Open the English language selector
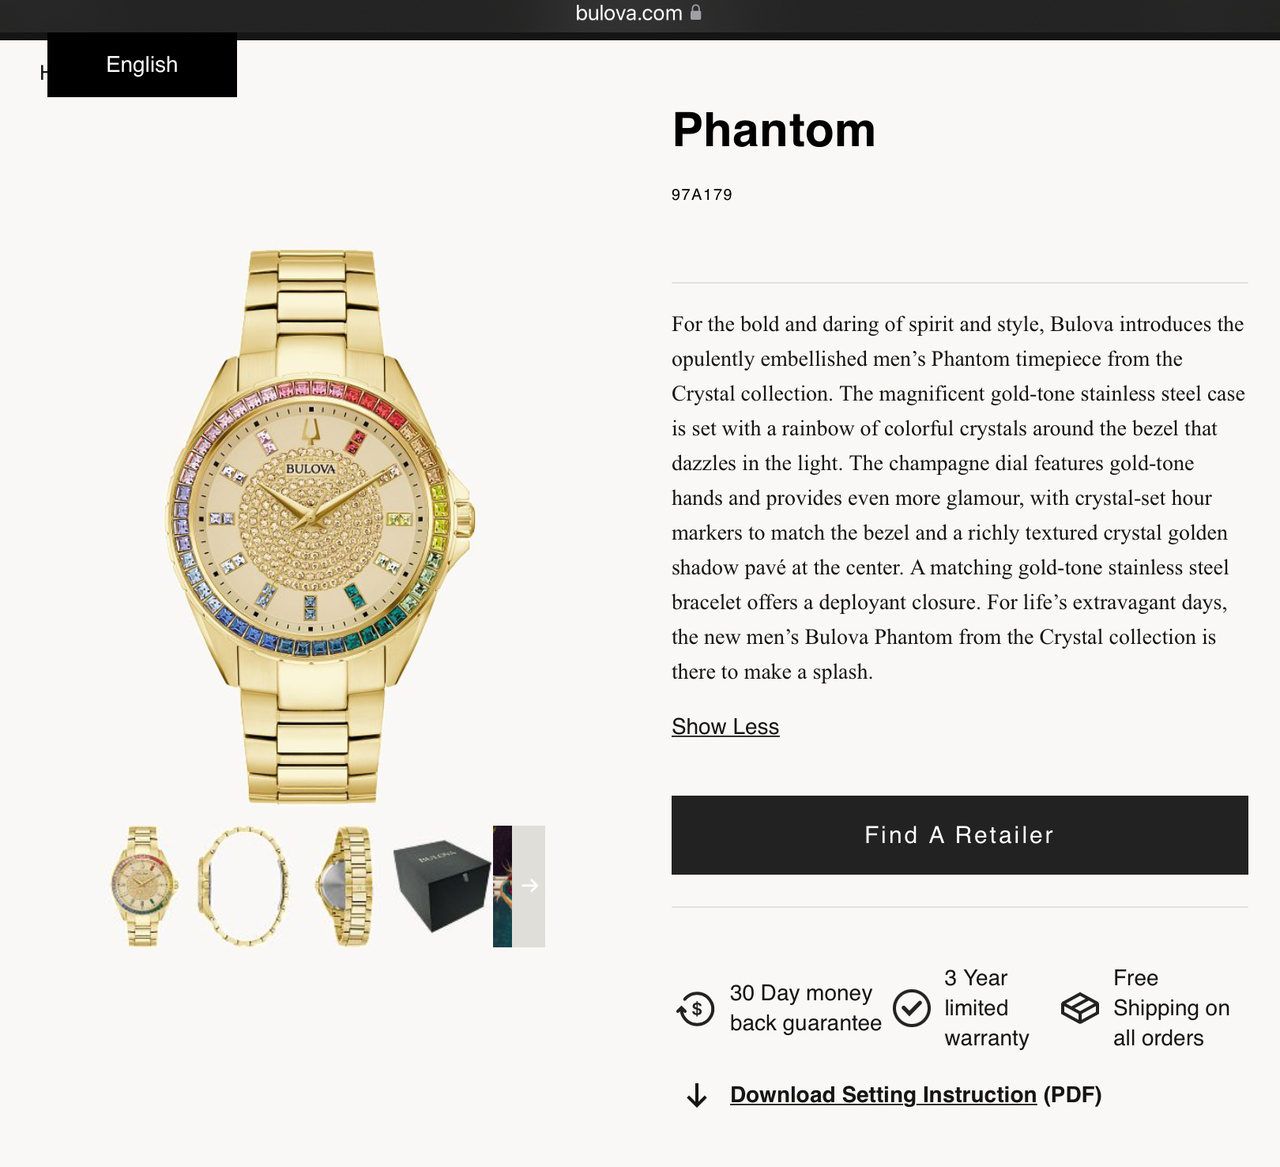This screenshot has height=1167, width=1280. coord(142,65)
